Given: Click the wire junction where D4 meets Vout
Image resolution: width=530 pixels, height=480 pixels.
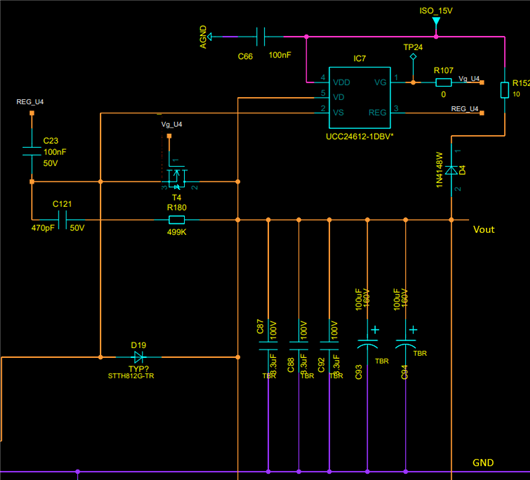Looking at the screenshot, I should tap(451, 220).
